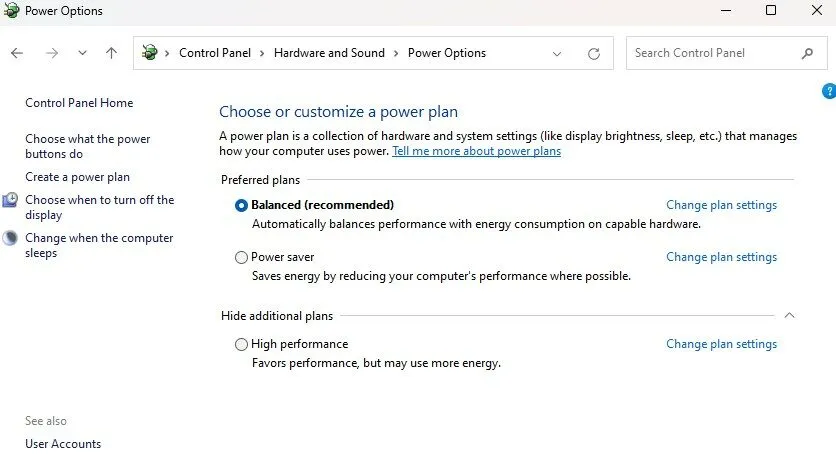Screen dimensions: 836x457
Task: Click the Control Panel icon in address bar
Action: pyautogui.click(x=150, y=53)
